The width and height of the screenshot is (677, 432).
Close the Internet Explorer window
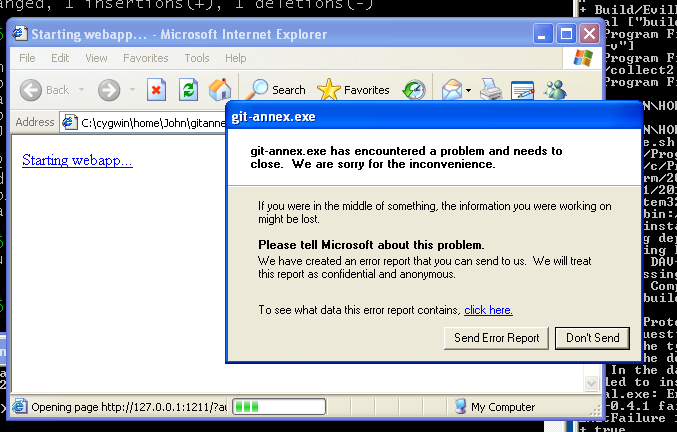pyautogui.click(x=589, y=34)
